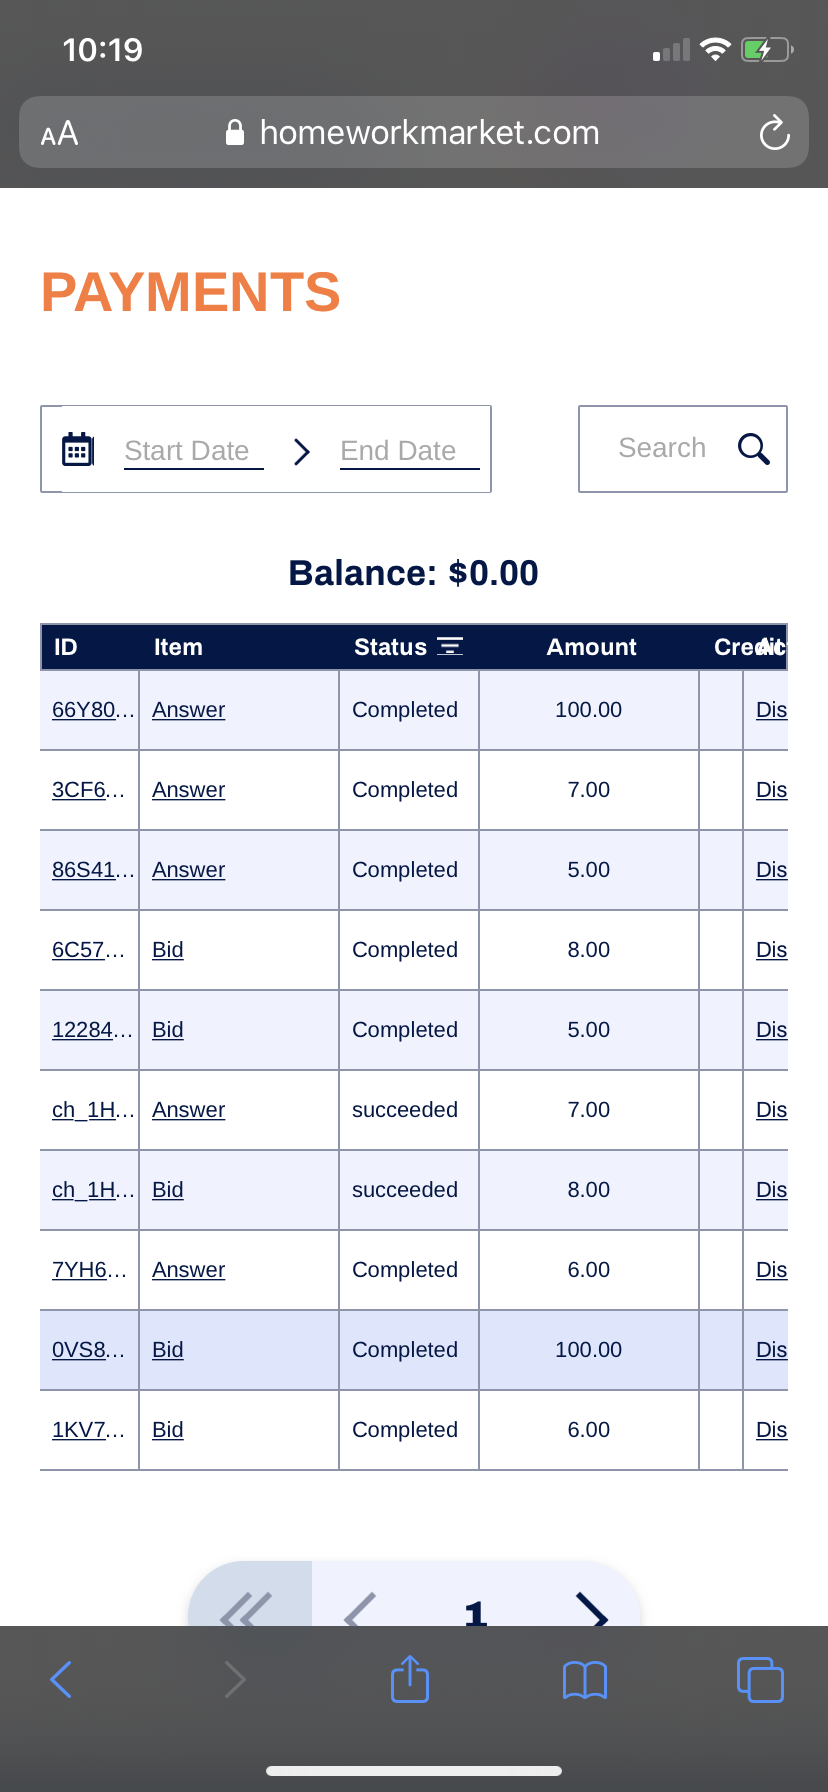Go to next page of payments
The height and width of the screenshot is (1792, 828).
pos(592,1608)
